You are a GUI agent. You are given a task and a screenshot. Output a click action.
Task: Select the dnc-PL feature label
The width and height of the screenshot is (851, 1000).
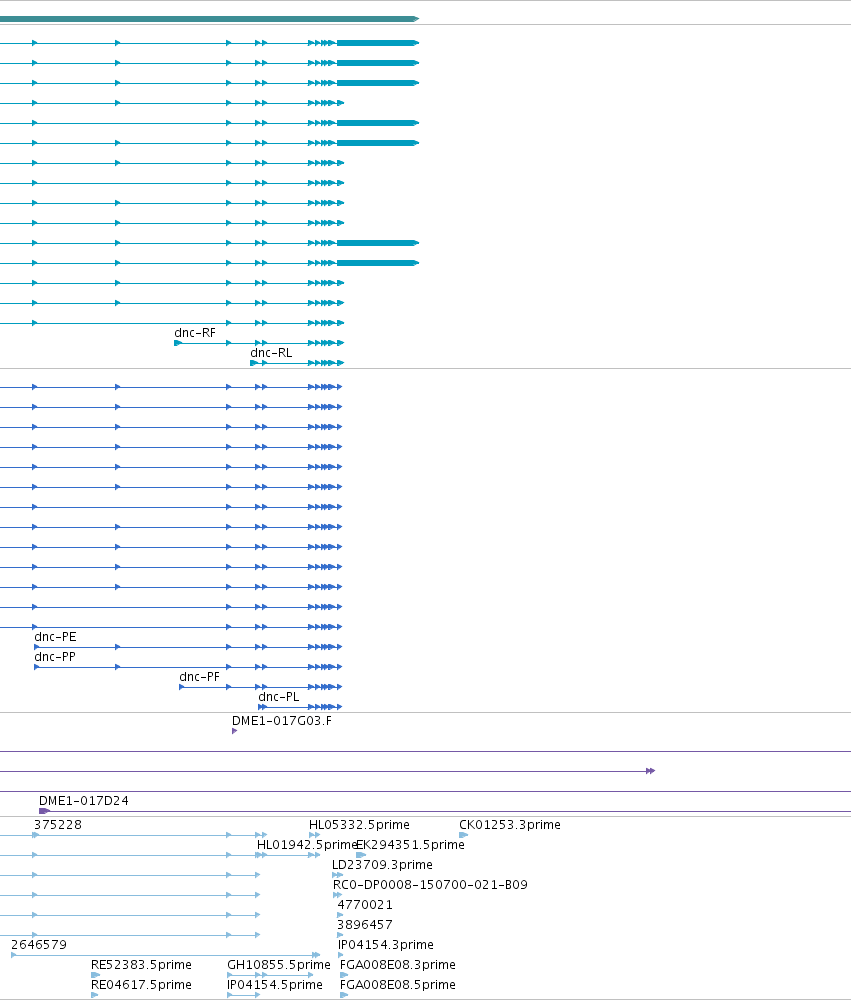(x=278, y=696)
